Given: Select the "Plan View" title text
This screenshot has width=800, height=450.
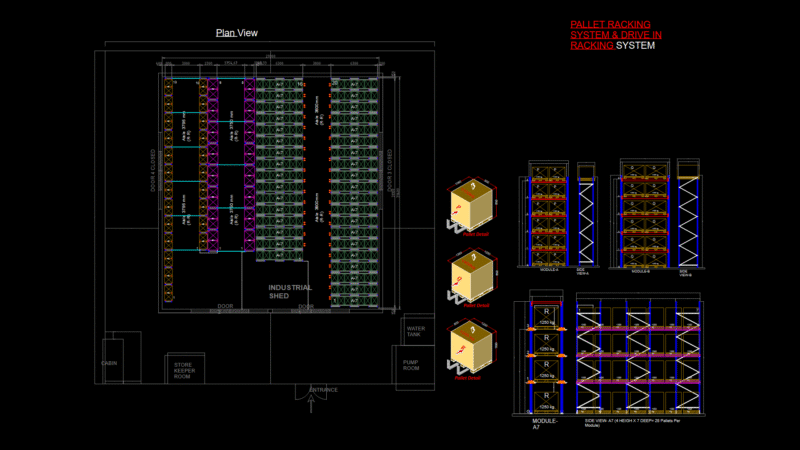Looking at the screenshot, I should point(237,33).
